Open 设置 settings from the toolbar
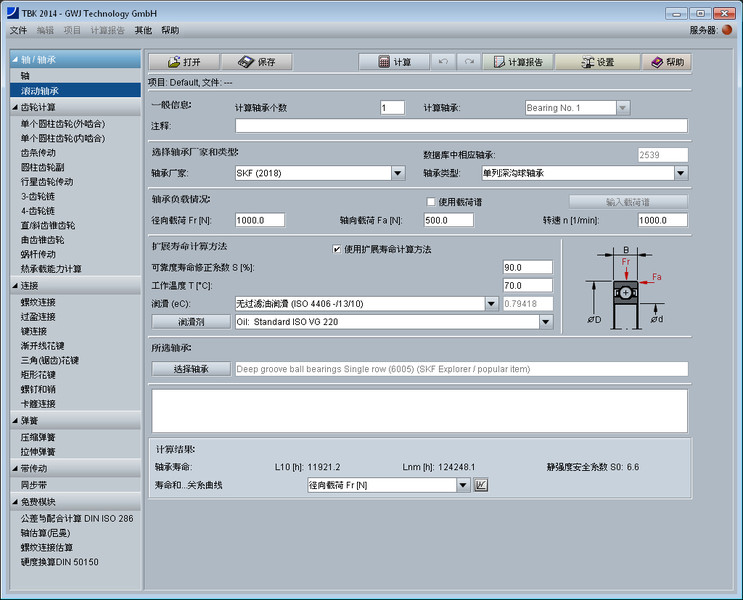 point(597,62)
